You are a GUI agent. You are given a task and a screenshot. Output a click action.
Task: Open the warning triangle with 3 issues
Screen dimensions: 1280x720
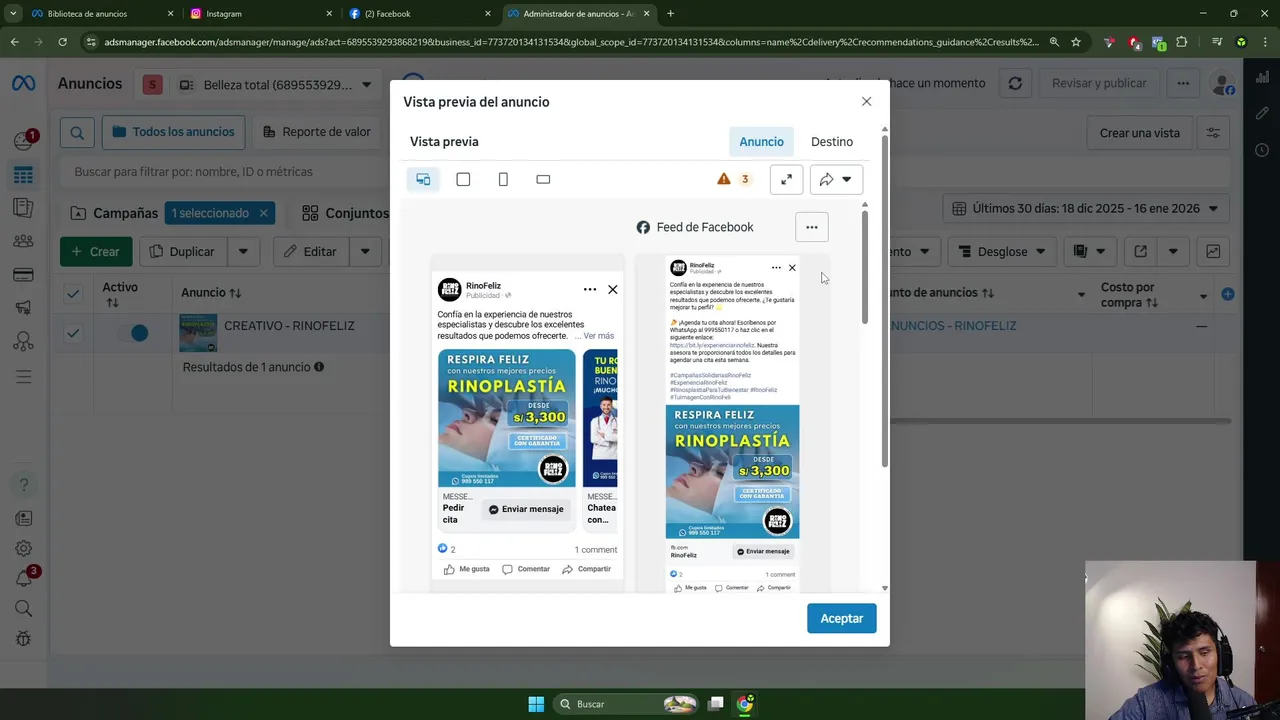[732, 179]
